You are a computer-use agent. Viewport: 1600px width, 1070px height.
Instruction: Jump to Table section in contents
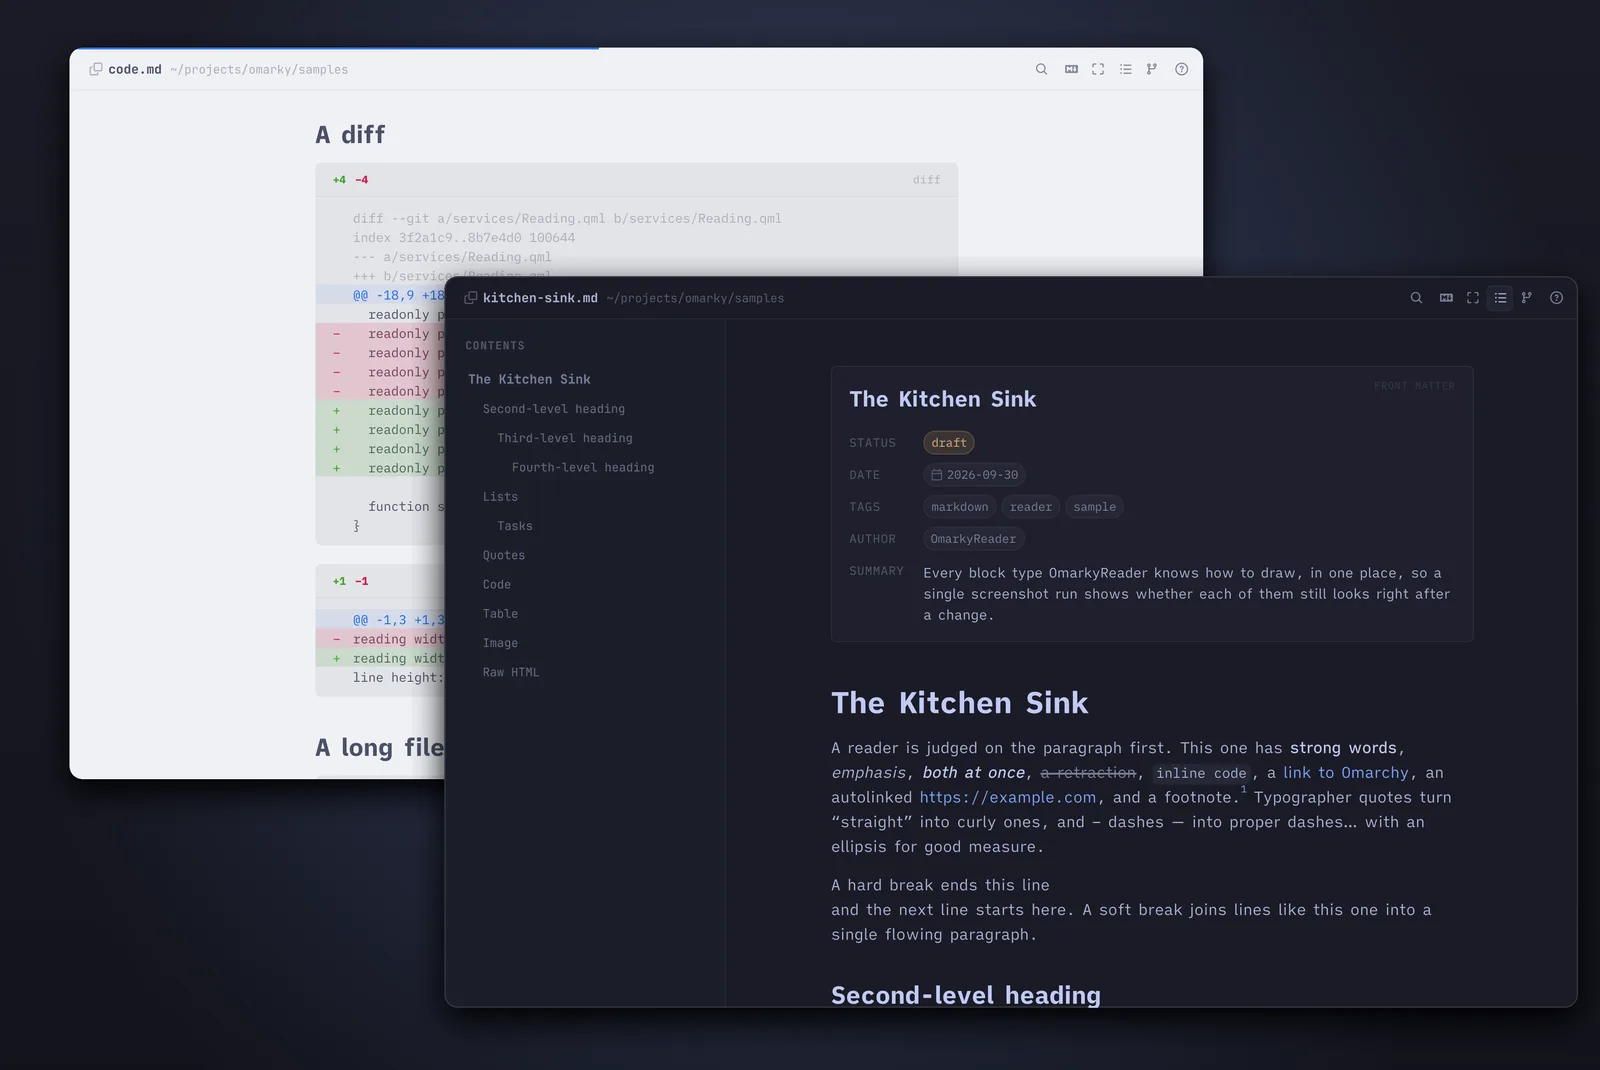coord(500,614)
